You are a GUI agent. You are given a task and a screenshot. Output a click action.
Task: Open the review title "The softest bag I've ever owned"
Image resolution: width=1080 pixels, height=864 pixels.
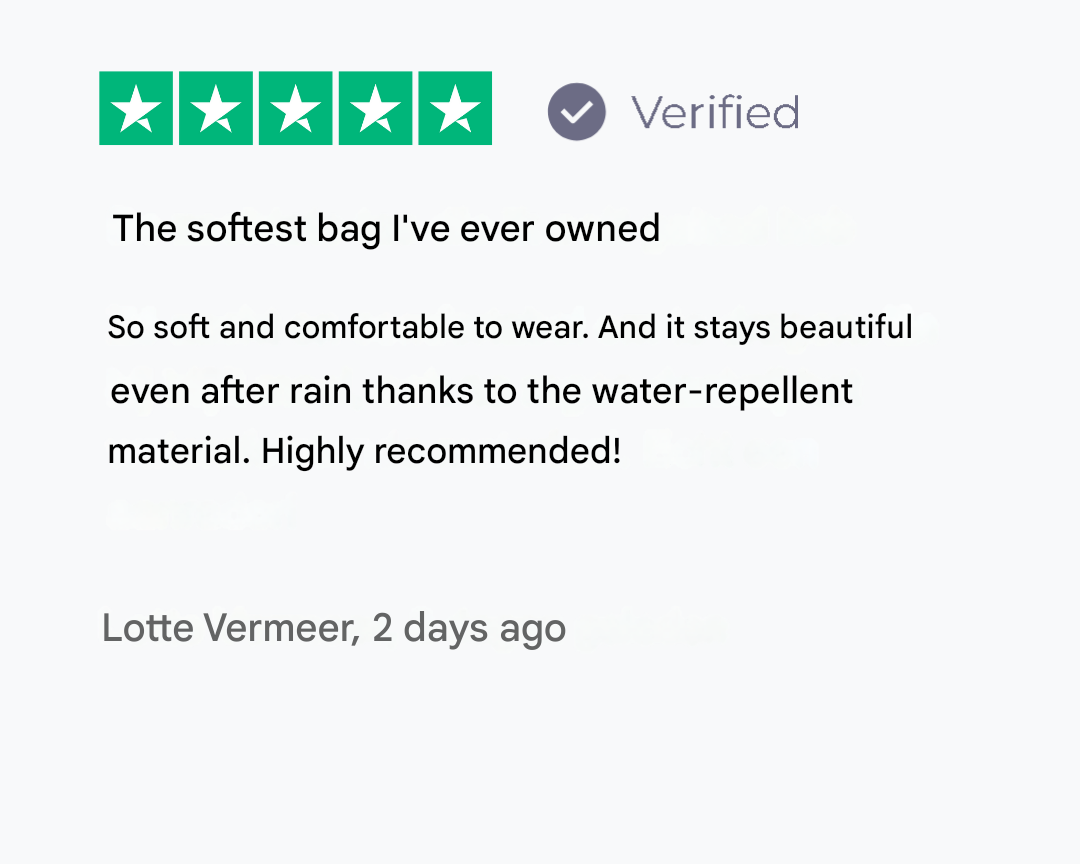[x=386, y=229]
